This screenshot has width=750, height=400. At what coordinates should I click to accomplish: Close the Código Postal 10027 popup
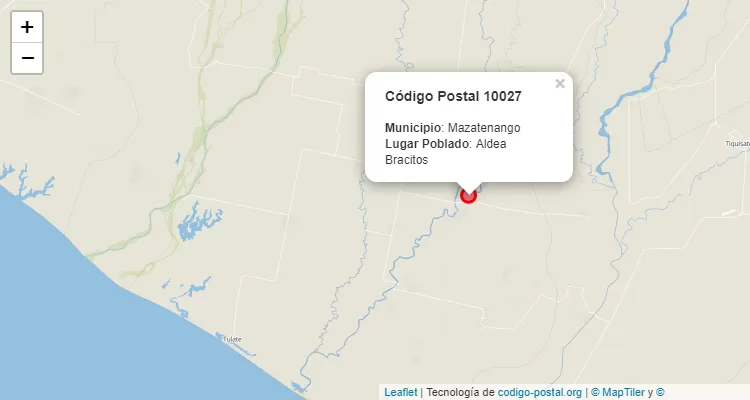click(560, 84)
